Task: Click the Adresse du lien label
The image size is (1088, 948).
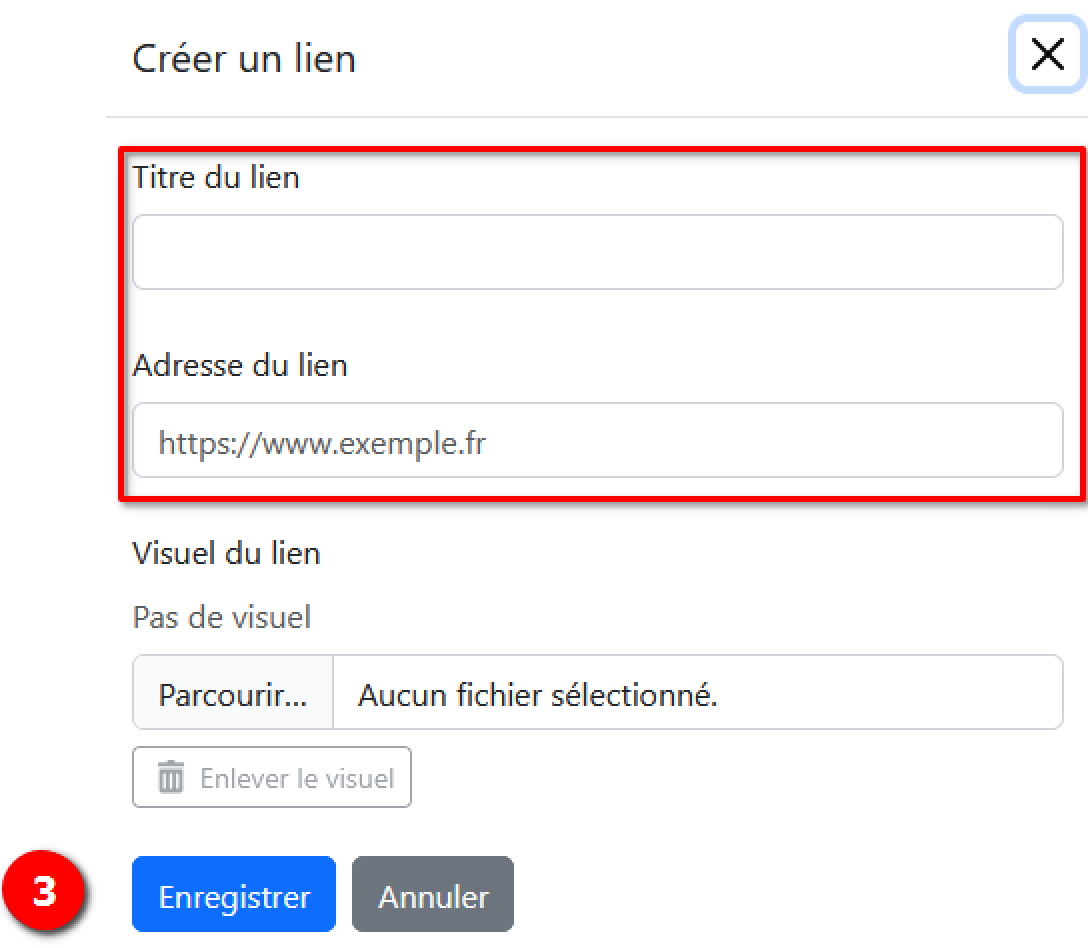Action: pyautogui.click(x=240, y=365)
